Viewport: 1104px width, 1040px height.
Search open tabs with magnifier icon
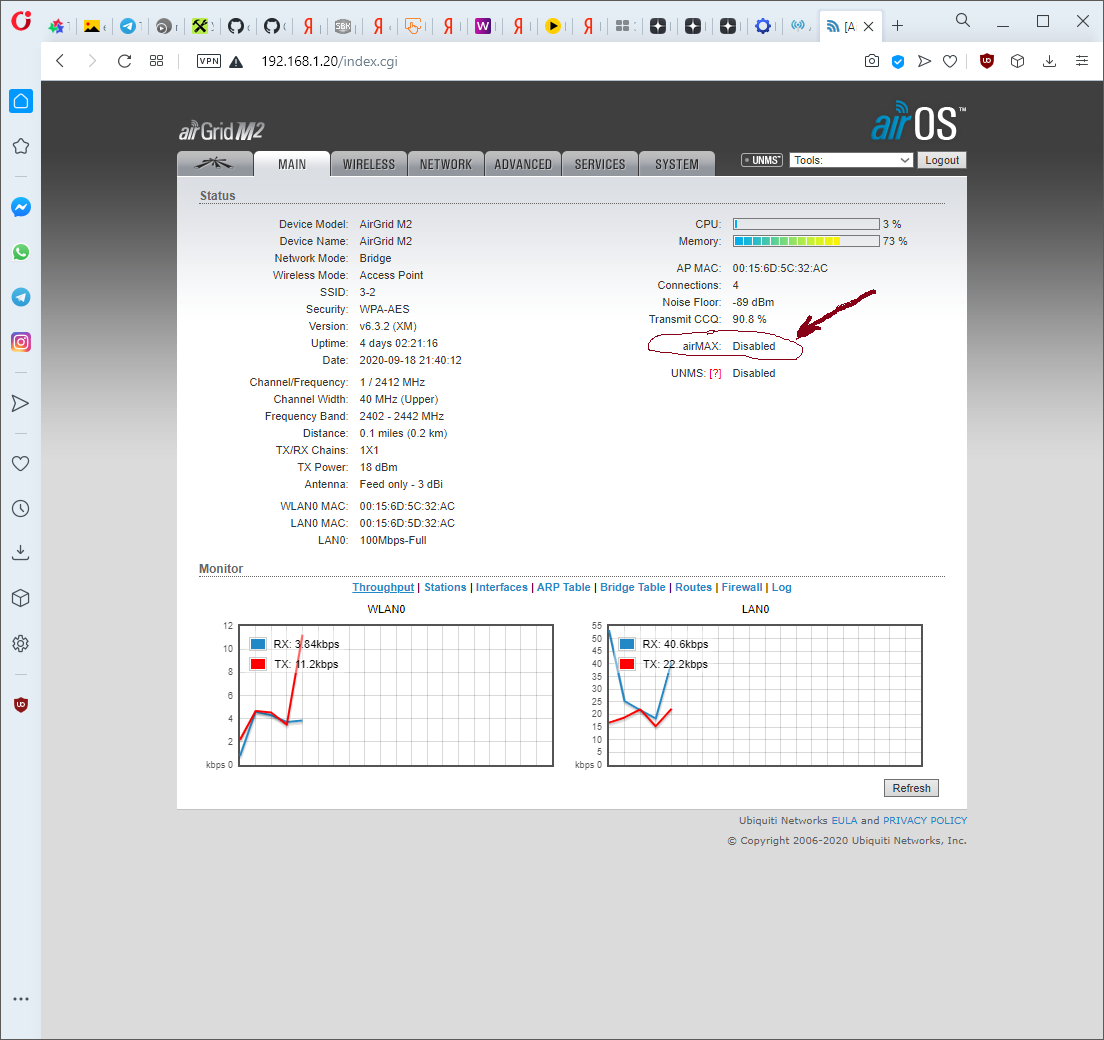(962, 20)
